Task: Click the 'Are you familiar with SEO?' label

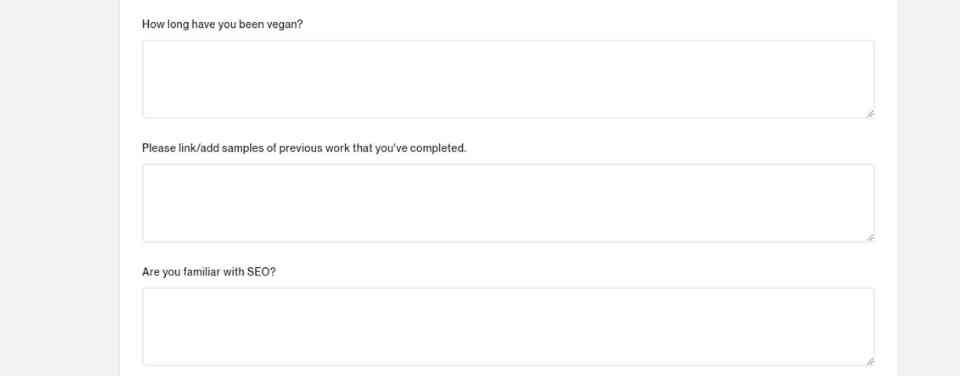Action: pyautogui.click(x=209, y=272)
